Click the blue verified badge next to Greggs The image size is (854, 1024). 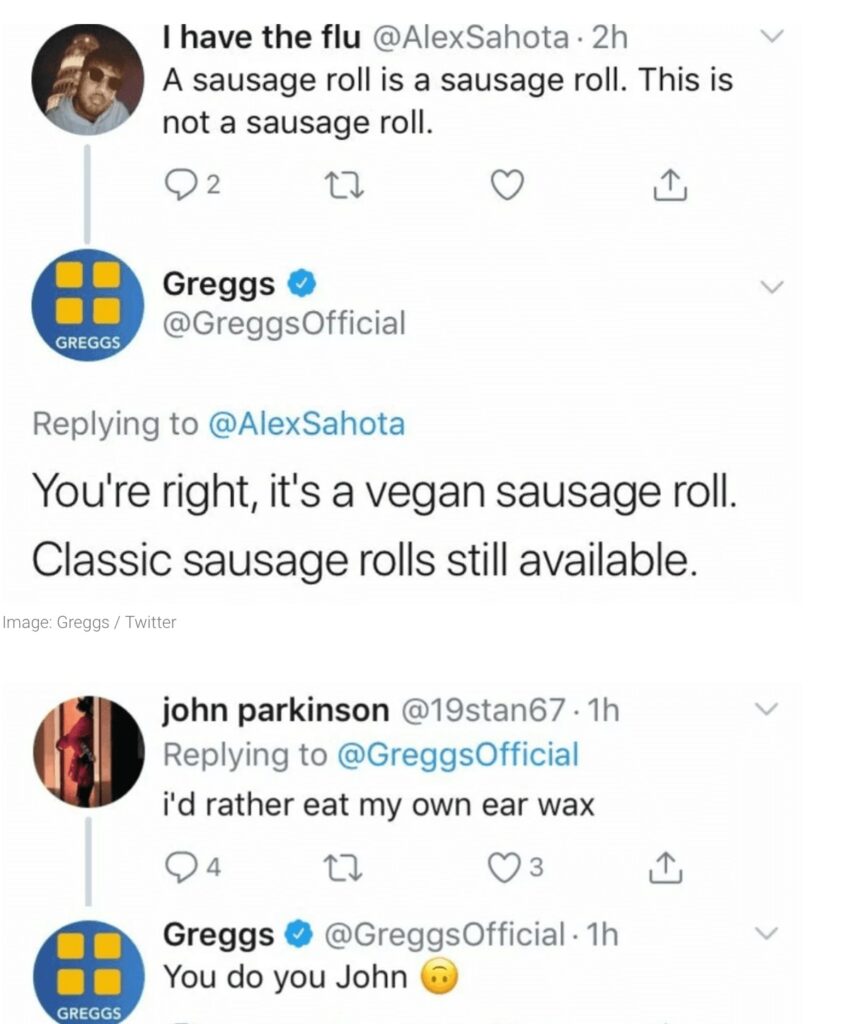pos(301,283)
